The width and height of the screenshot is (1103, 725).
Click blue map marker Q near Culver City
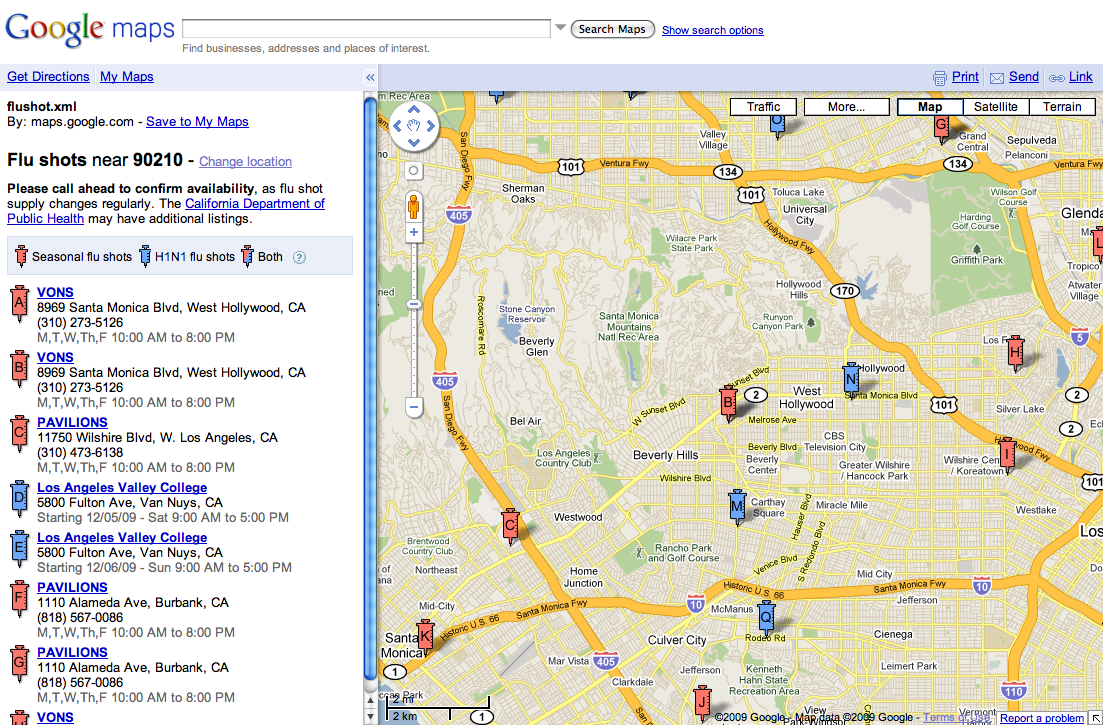(766, 616)
